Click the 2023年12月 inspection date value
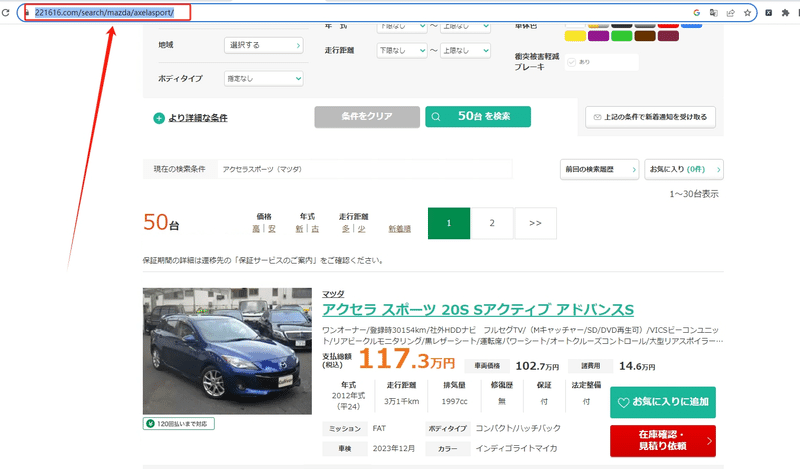Image resolution: width=800 pixels, height=469 pixels. point(393,449)
